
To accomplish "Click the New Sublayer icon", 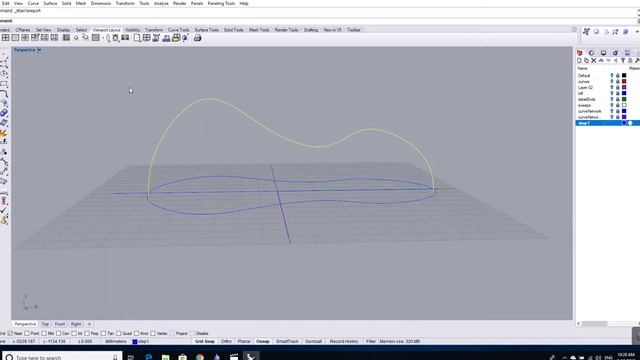I will click(x=587, y=60).
